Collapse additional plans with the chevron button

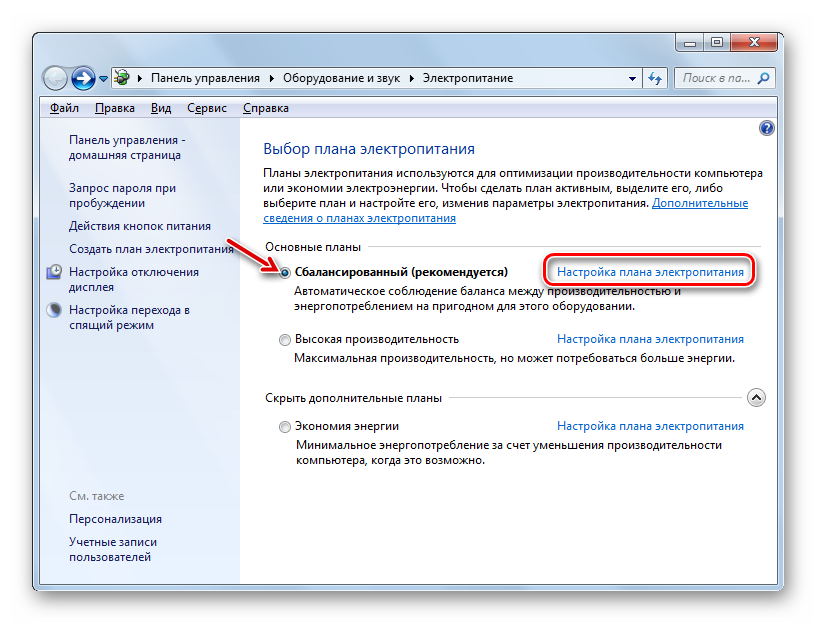[757, 398]
